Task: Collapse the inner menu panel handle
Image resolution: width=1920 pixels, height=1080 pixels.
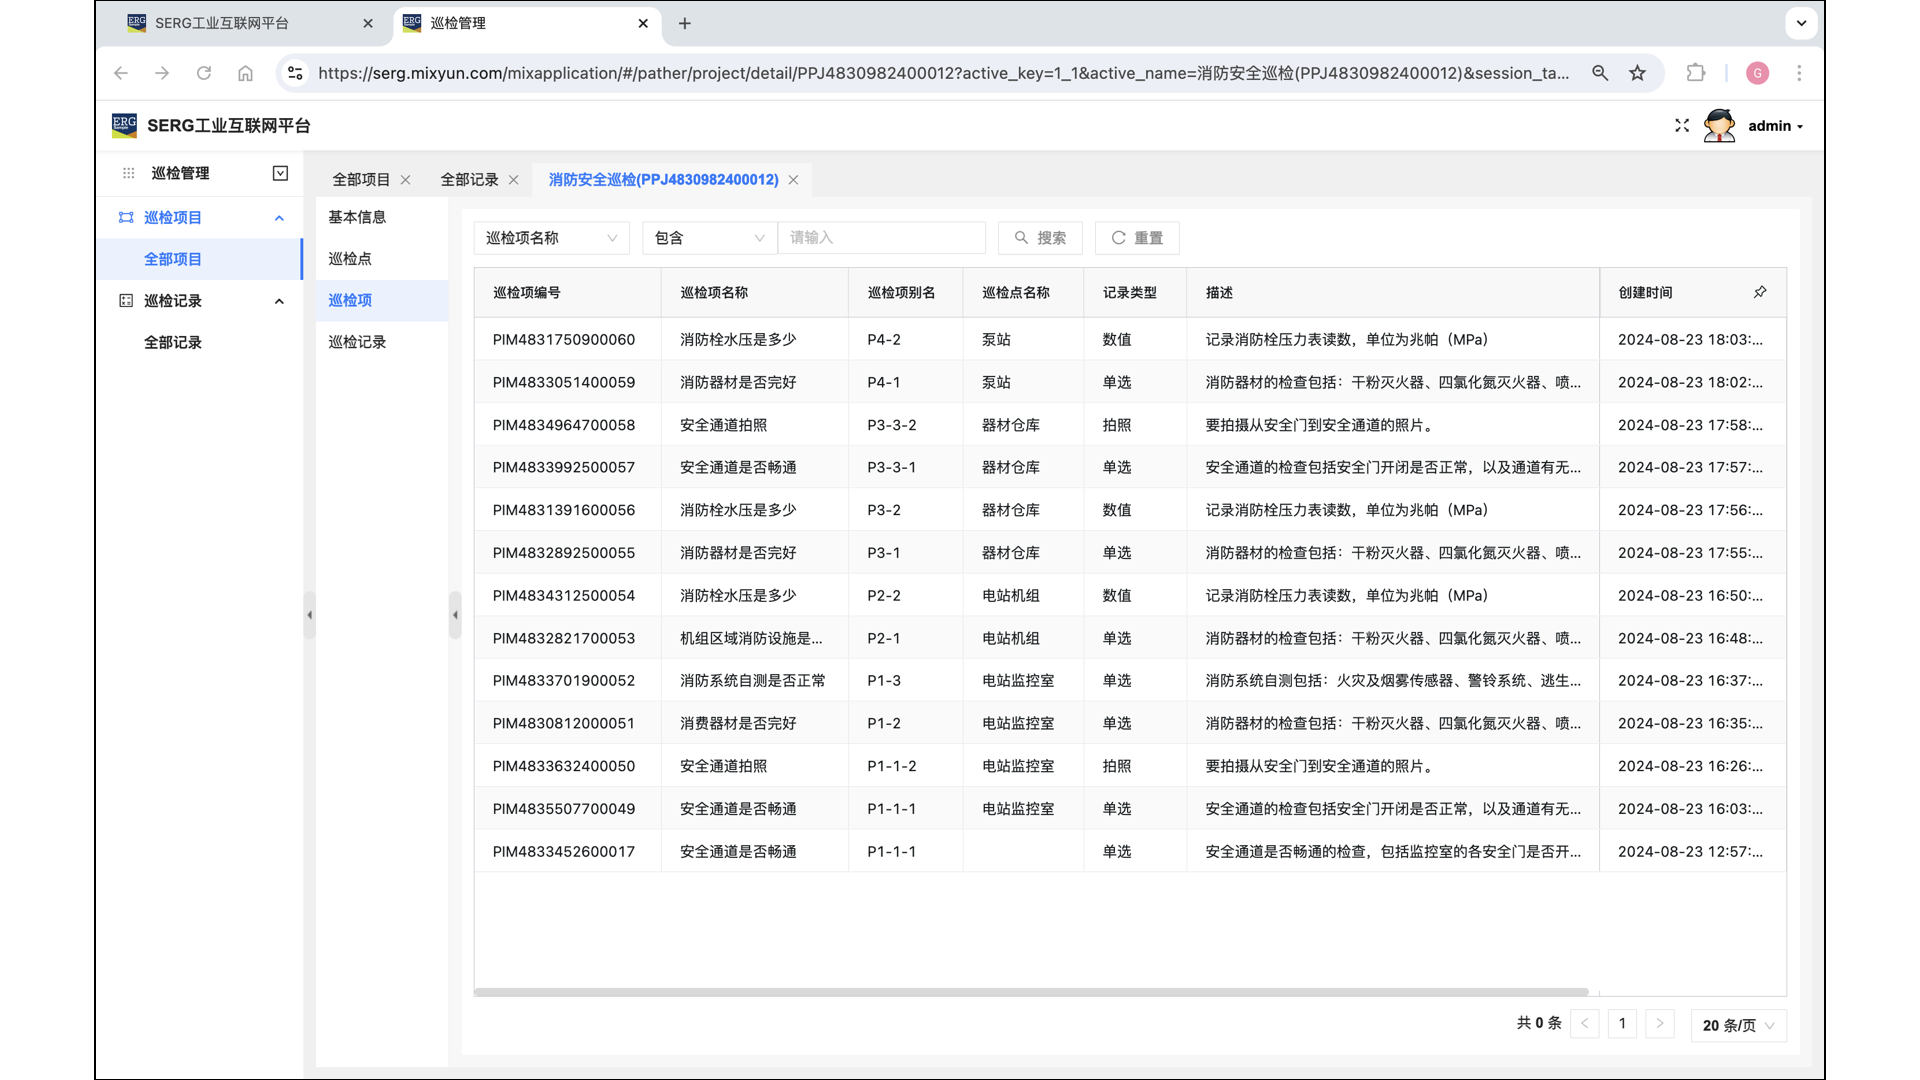Action: click(x=455, y=615)
